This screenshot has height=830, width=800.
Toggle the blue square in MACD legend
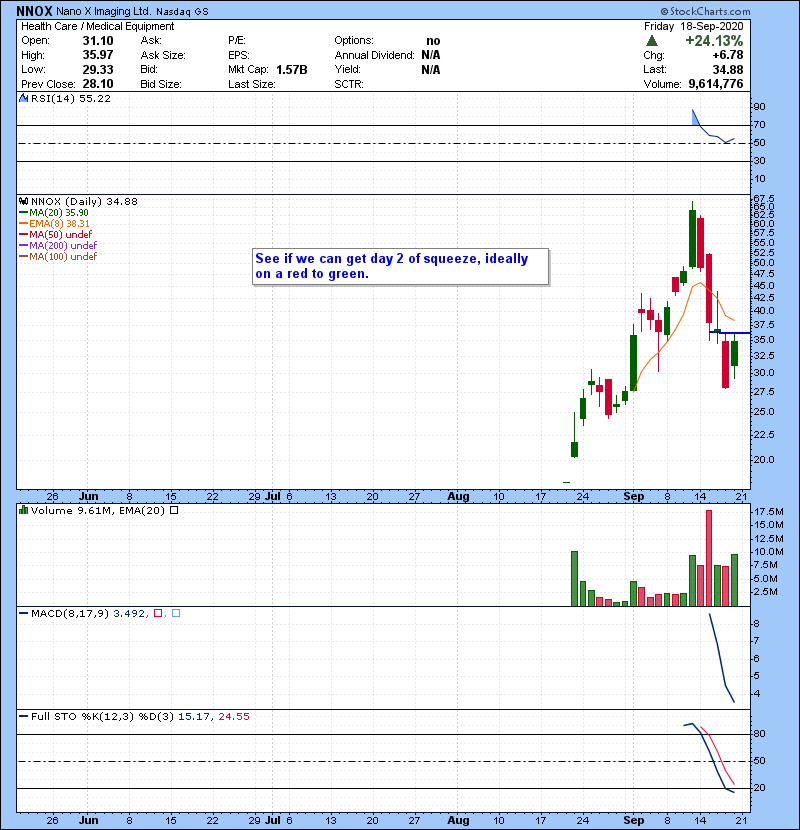point(175,612)
